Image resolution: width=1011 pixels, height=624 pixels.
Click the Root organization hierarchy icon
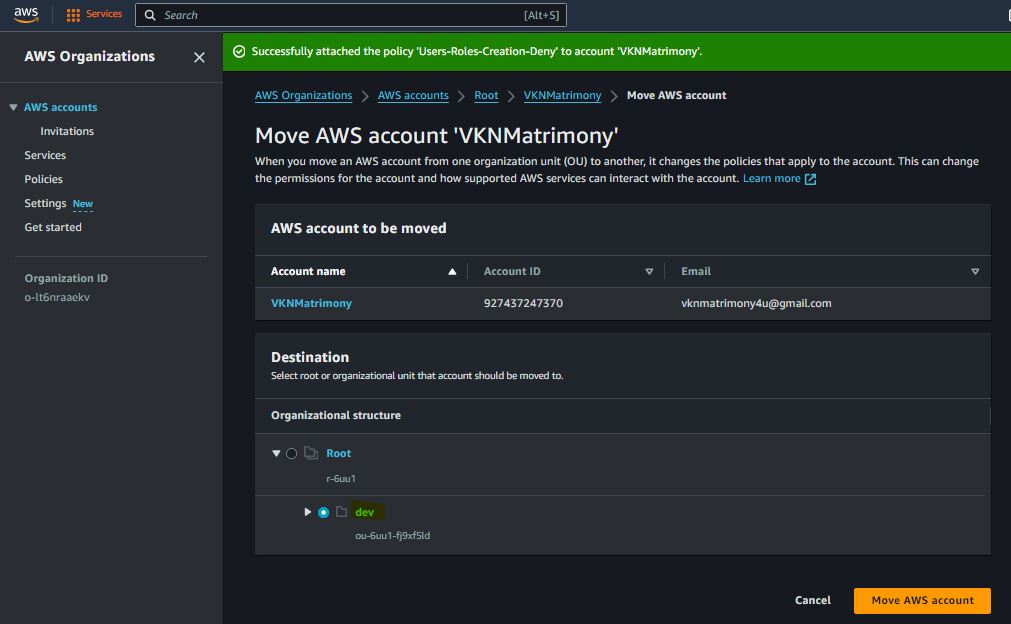point(310,454)
